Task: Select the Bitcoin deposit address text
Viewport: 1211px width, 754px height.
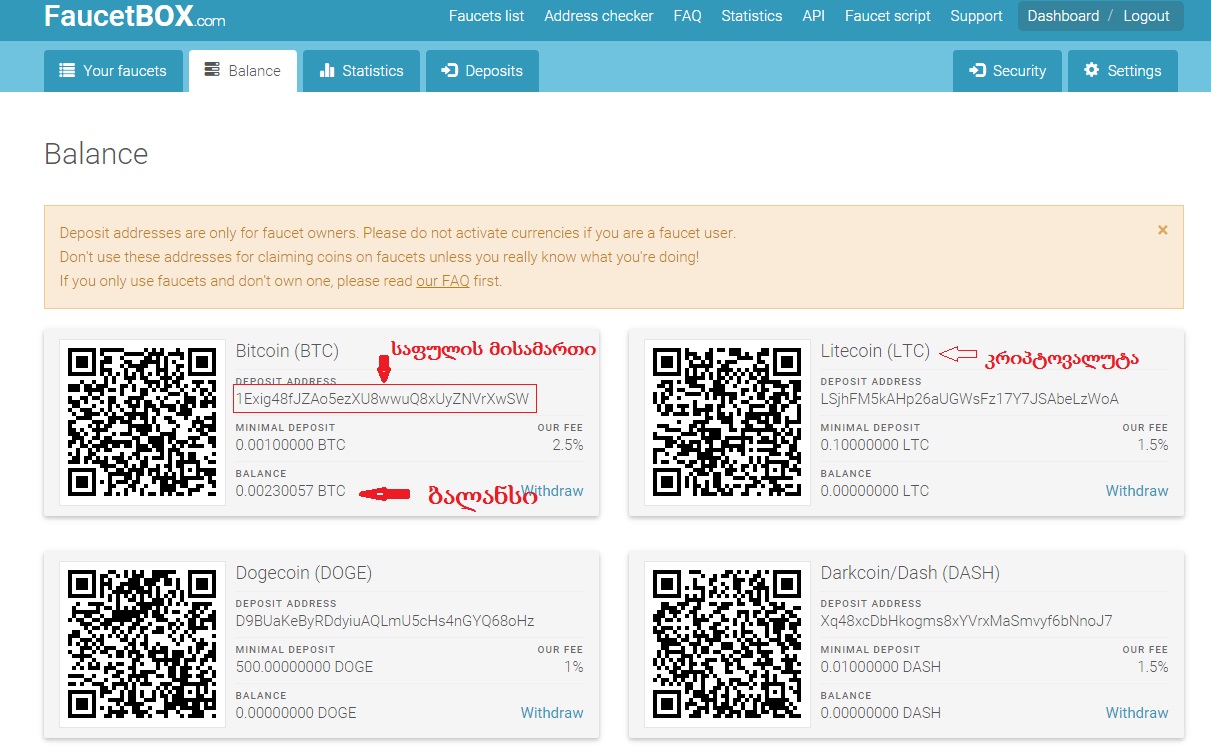Action: pos(382,399)
